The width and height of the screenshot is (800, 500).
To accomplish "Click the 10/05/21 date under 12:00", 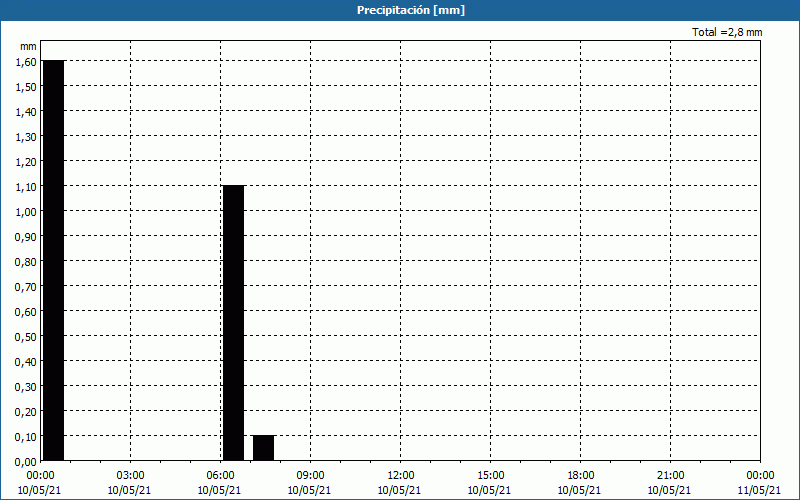I will (399, 490).
